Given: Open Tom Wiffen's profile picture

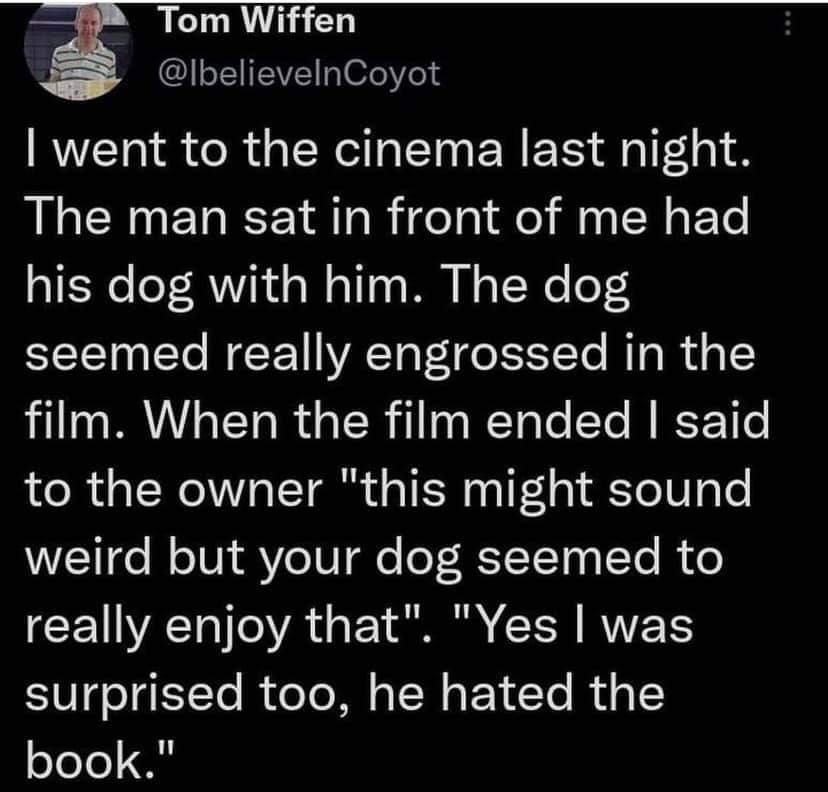Looking at the screenshot, I should tap(78, 50).
